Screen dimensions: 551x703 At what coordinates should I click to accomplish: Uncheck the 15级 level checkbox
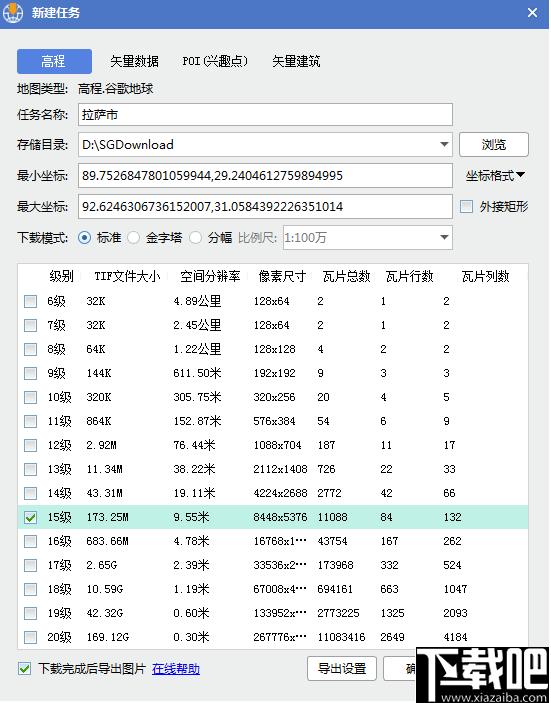pyautogui.click(x=30, y=517)
